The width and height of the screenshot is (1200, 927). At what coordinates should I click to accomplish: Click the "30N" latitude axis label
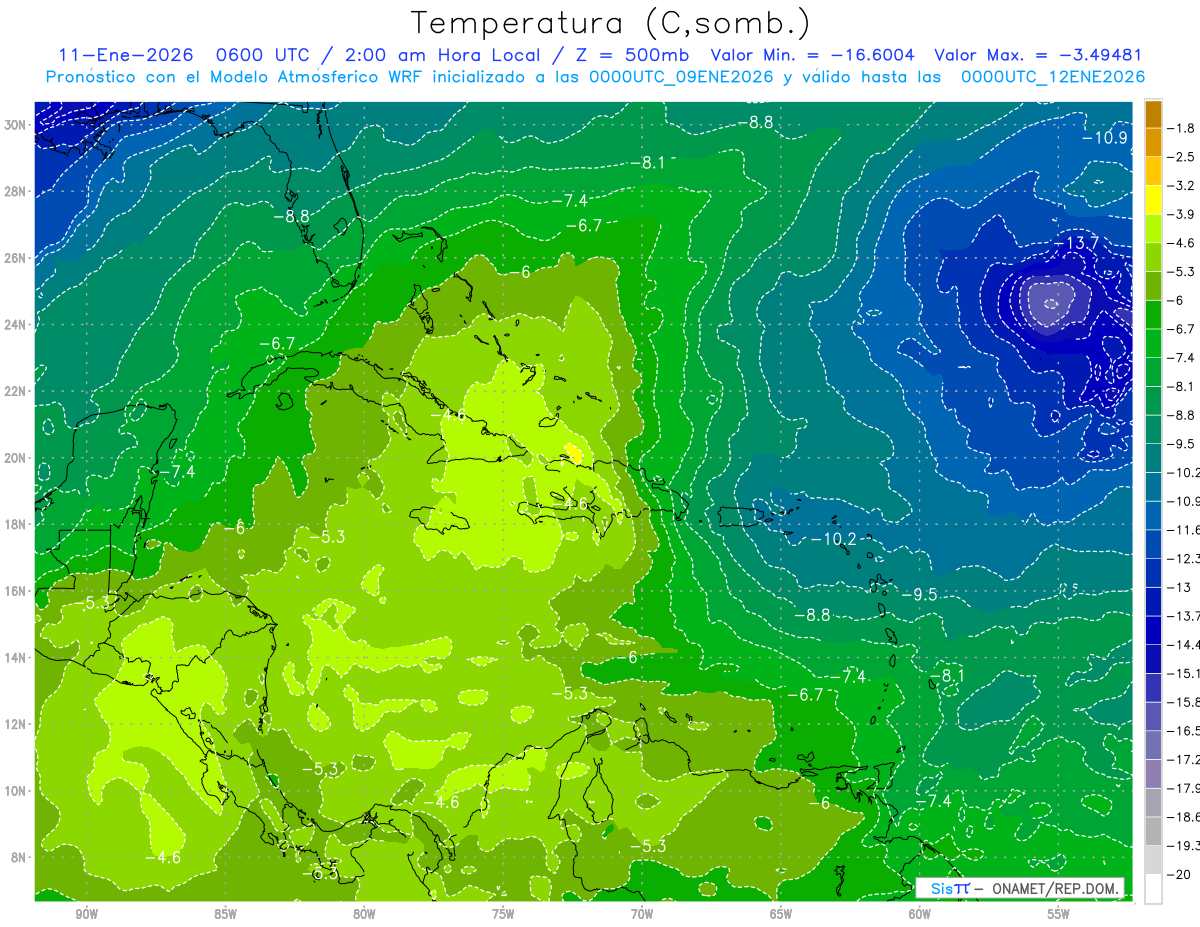click(x=15, y=125)
